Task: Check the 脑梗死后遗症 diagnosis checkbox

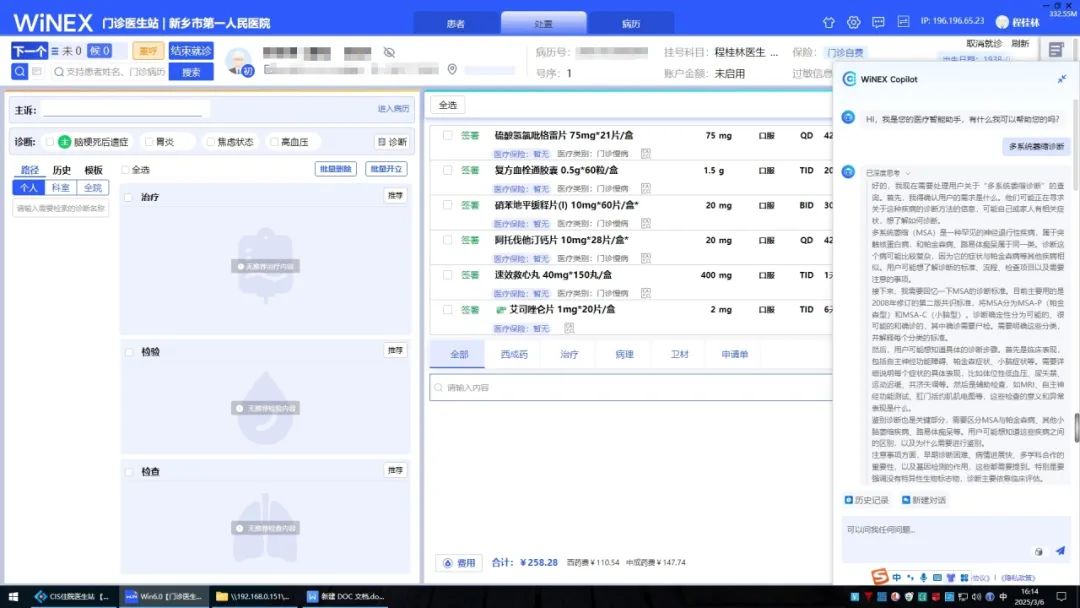Action: point(50,142)
